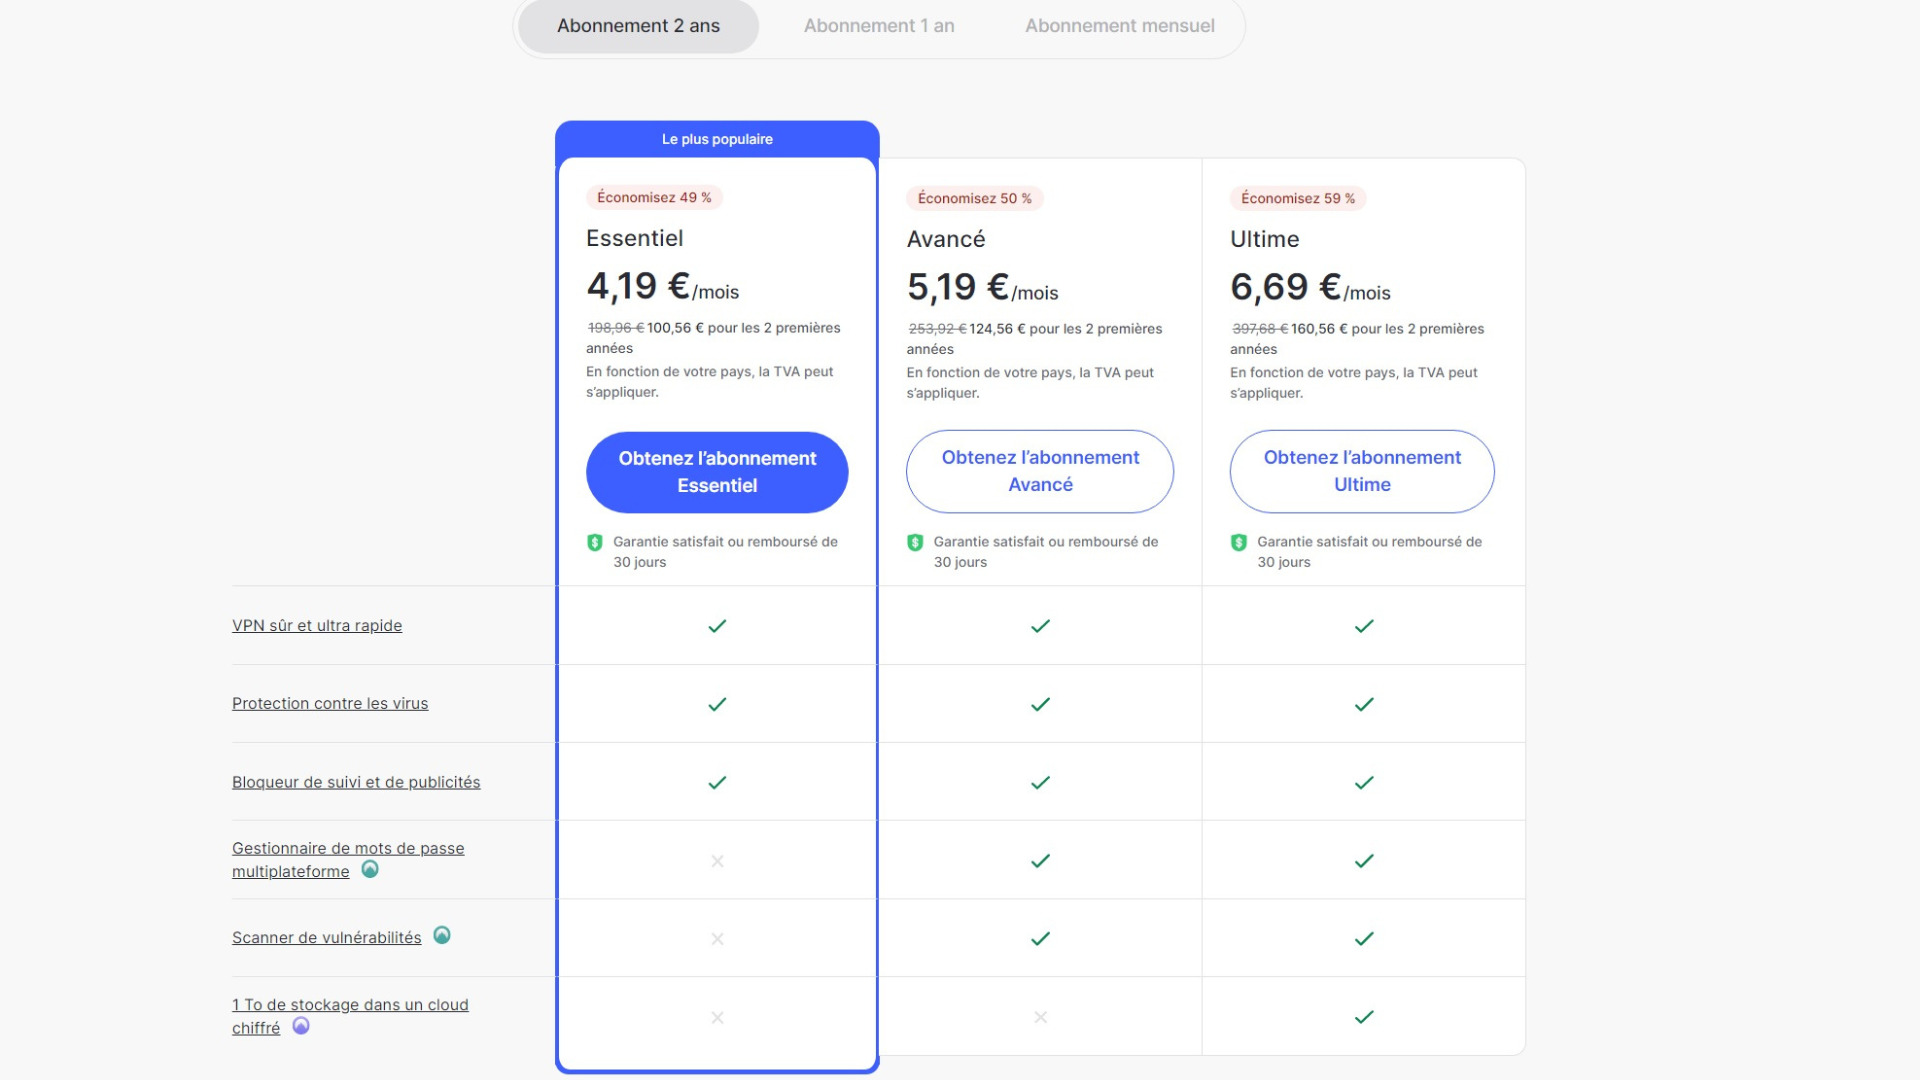
Task: Click Ultime checkmark for Scanner de vulnérabilités
Action: pos(1364,938)
